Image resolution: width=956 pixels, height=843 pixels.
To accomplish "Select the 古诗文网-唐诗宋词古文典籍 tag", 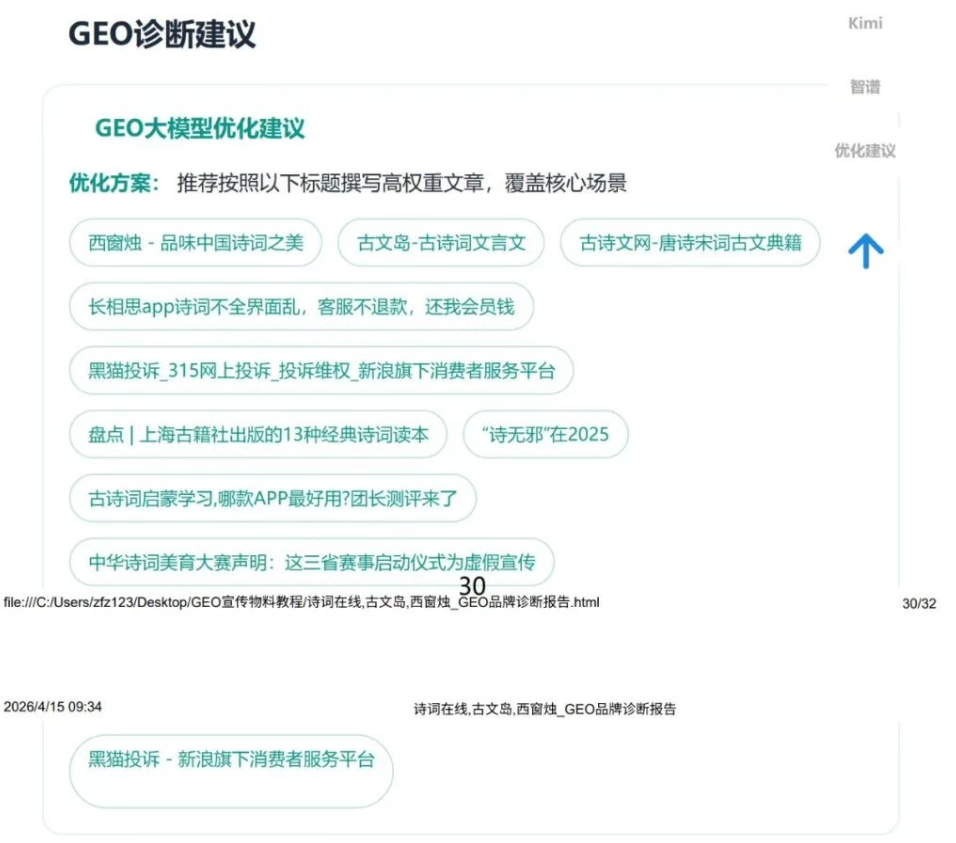I will pos(690,243).
